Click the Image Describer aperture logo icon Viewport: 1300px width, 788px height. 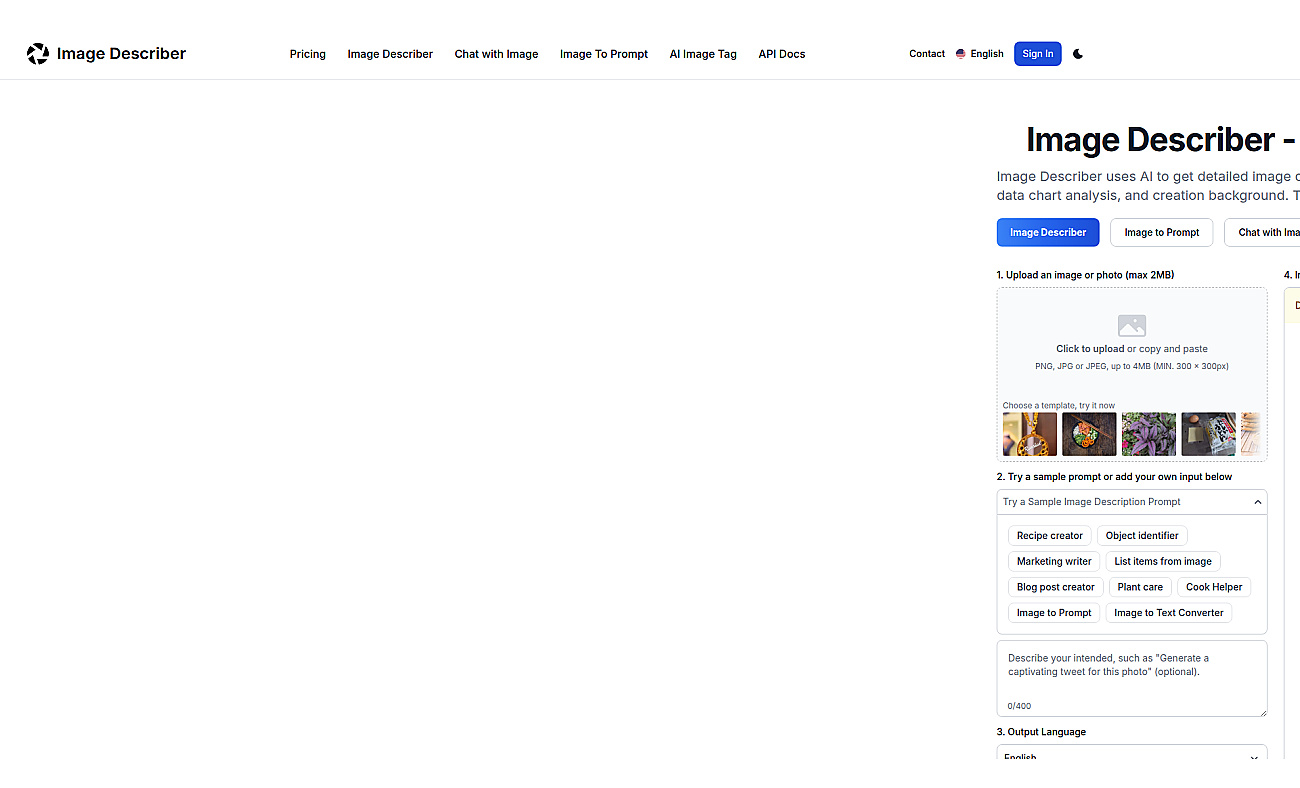click(38, 54)
